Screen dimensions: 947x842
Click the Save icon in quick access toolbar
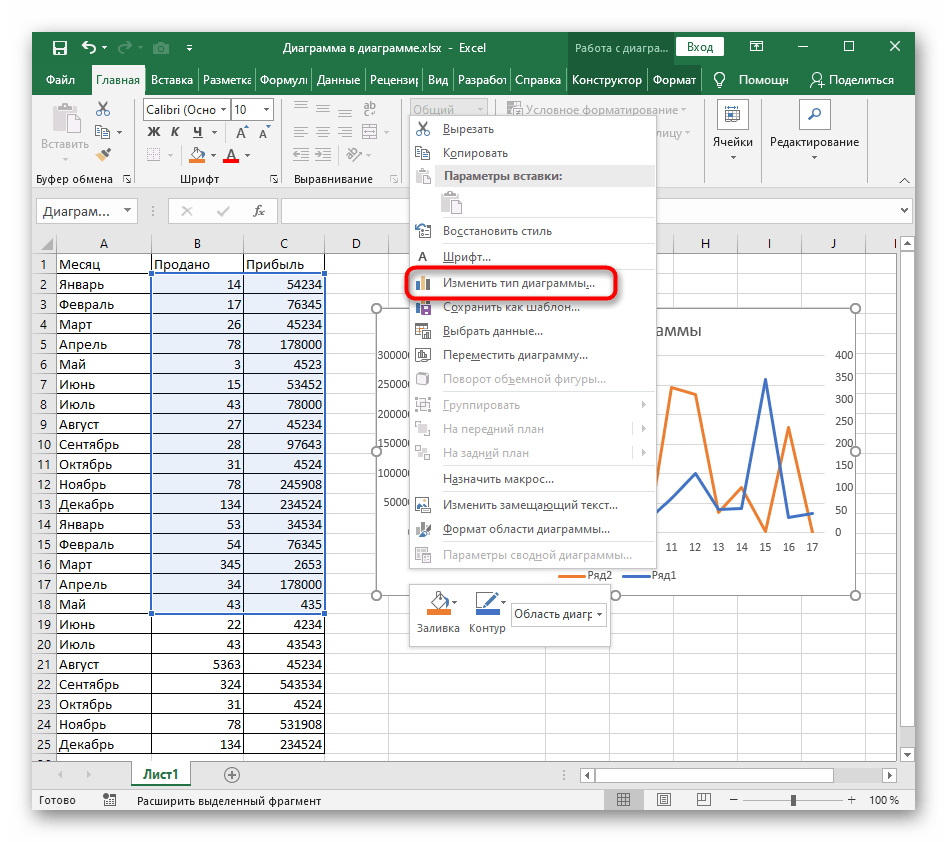(59, 47)
